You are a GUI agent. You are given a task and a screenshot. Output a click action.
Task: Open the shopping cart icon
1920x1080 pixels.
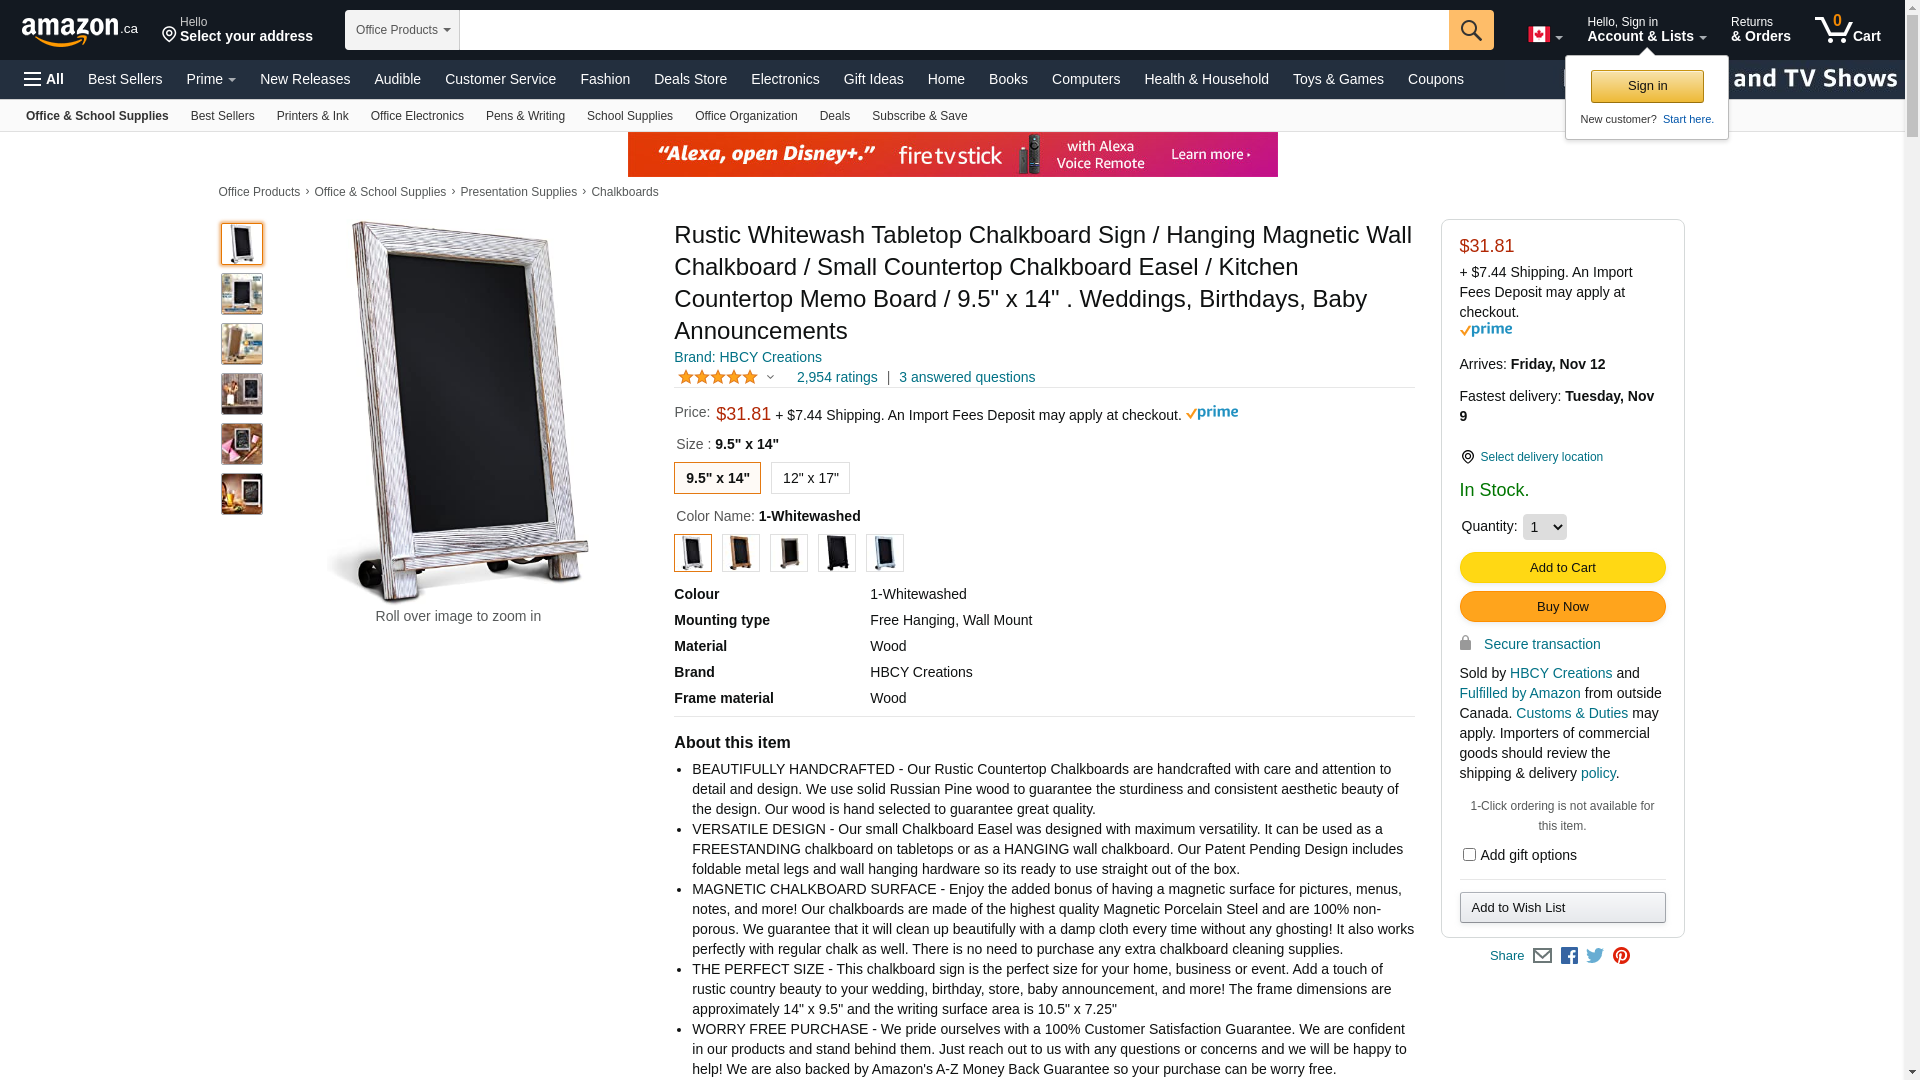click(1848, 30)
